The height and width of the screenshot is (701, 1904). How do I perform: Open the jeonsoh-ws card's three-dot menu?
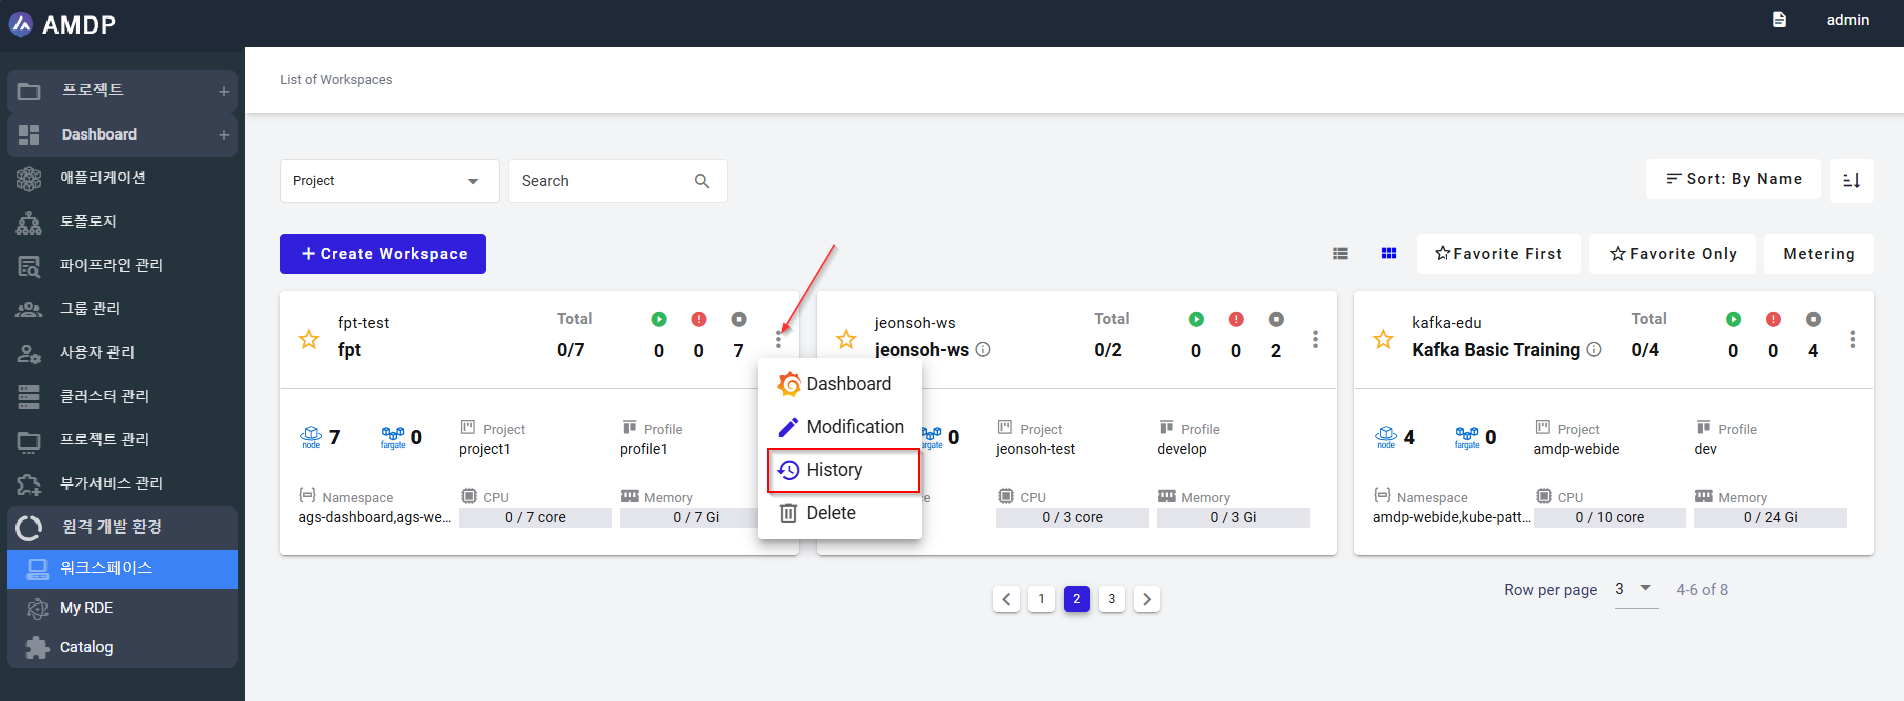coord(1315,340)
